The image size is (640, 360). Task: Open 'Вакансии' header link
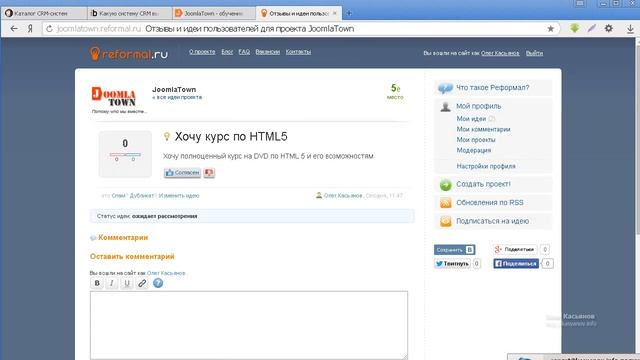point(268,52)
